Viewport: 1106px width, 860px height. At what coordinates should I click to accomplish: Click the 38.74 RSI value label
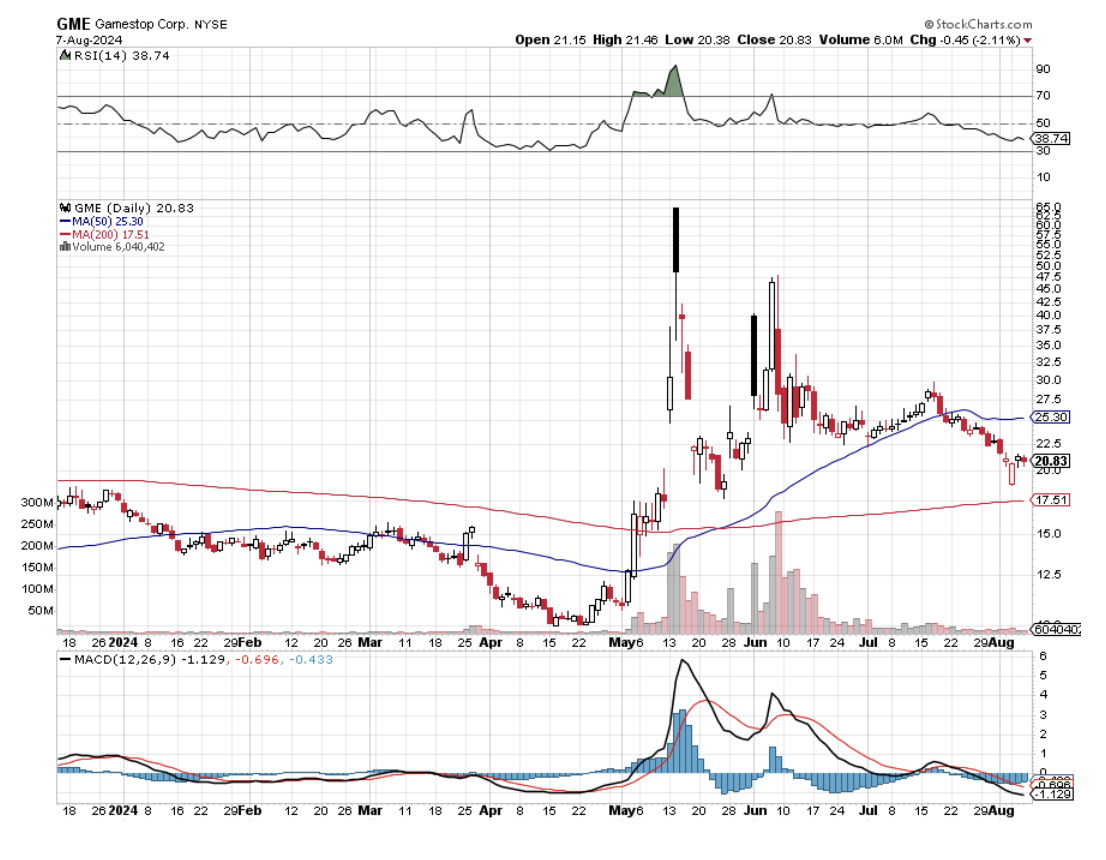(x=1053, y=139)
